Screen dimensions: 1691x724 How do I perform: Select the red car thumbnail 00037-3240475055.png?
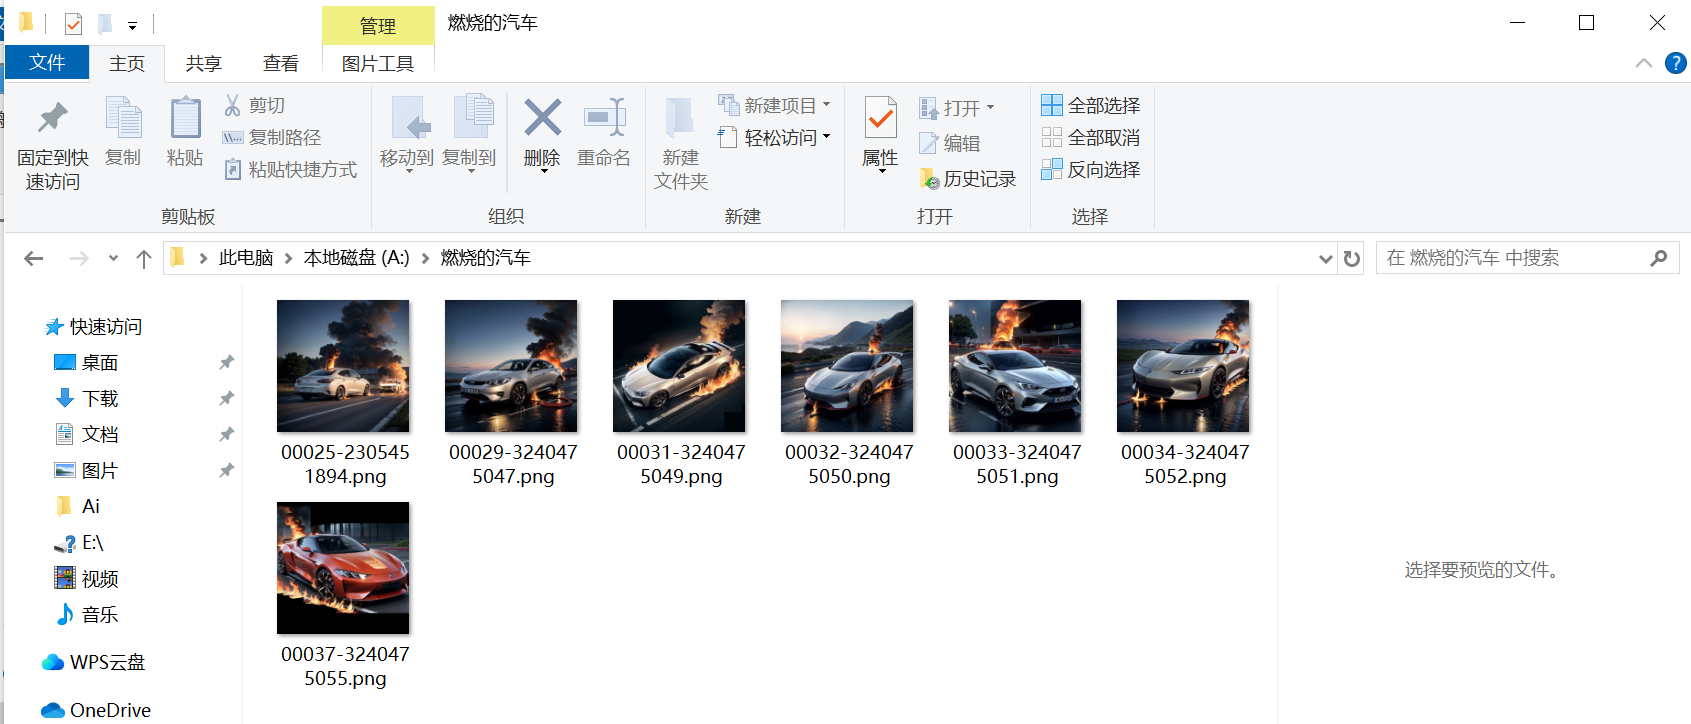coord(343,568)
